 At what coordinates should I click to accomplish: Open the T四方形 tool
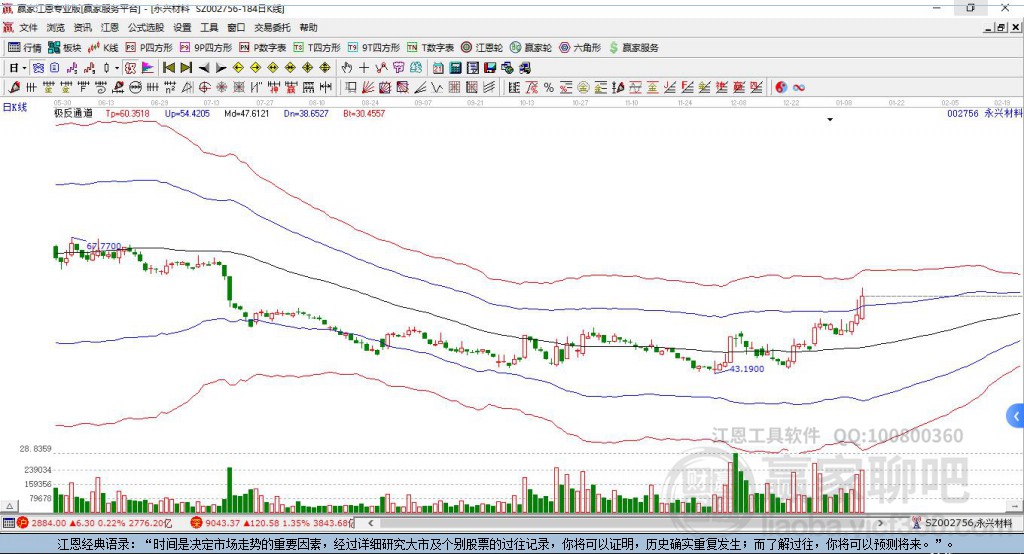tap(317, 48)
